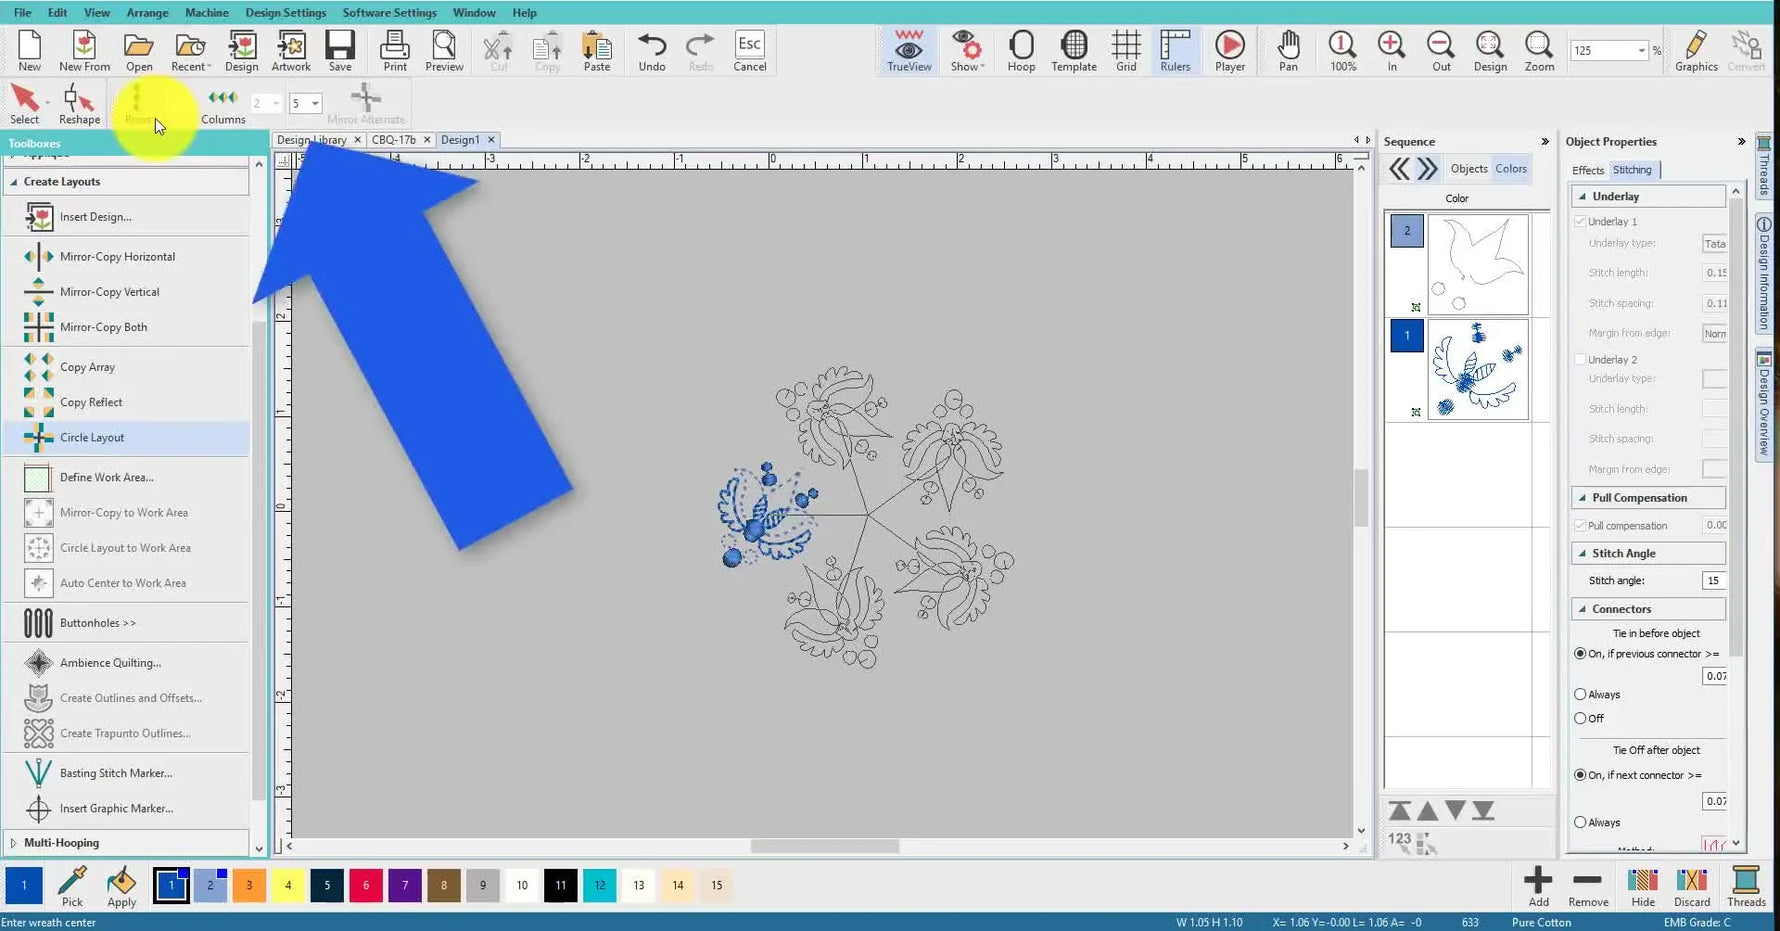Click the Copy Reflect tool
The image size is (1780, 931).
pos(91,401)
